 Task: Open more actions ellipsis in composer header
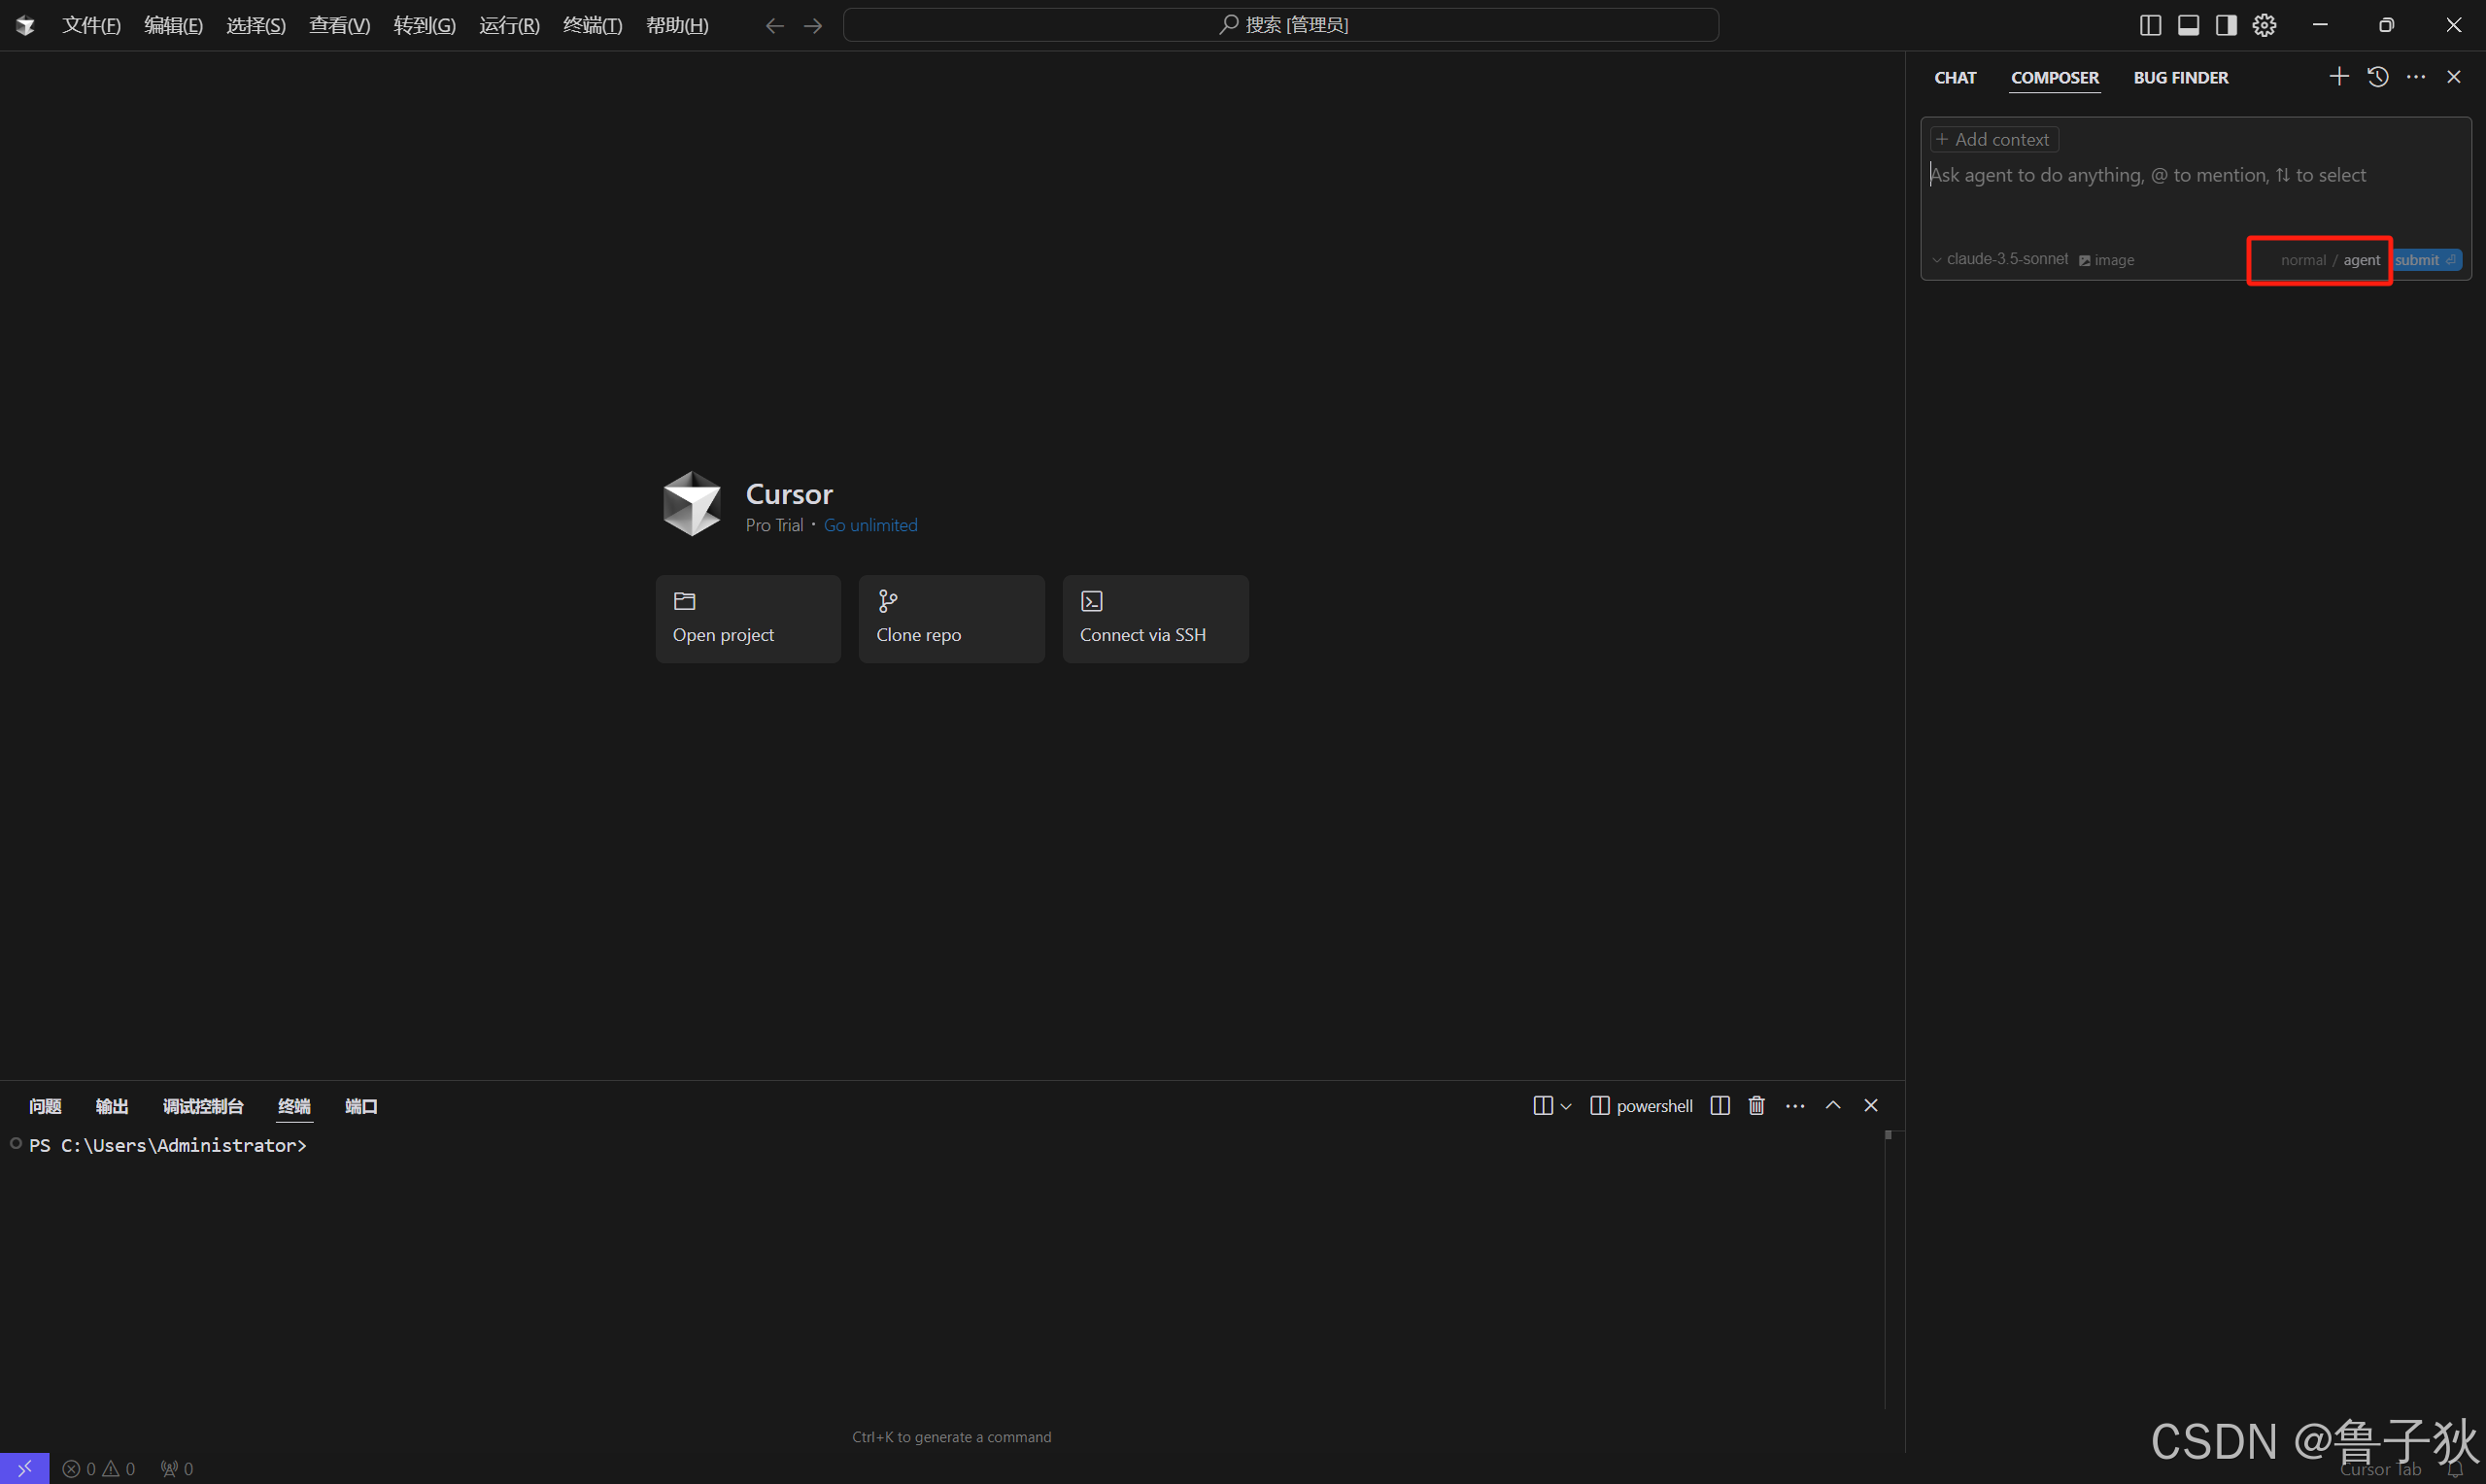2416,77
